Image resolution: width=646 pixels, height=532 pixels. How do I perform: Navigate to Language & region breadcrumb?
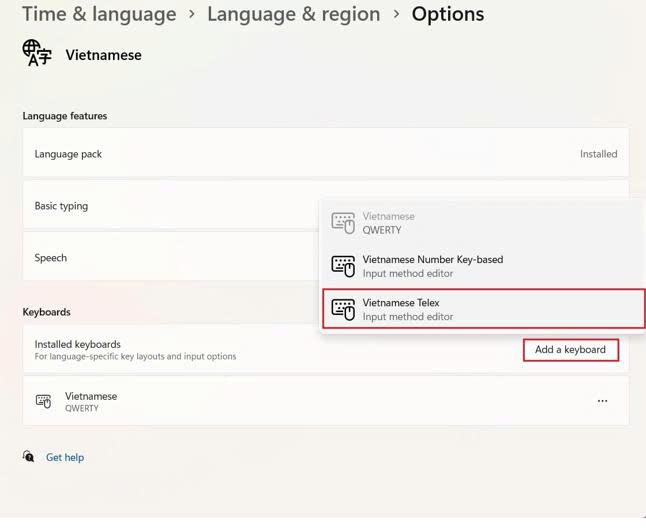click(293, 15)
